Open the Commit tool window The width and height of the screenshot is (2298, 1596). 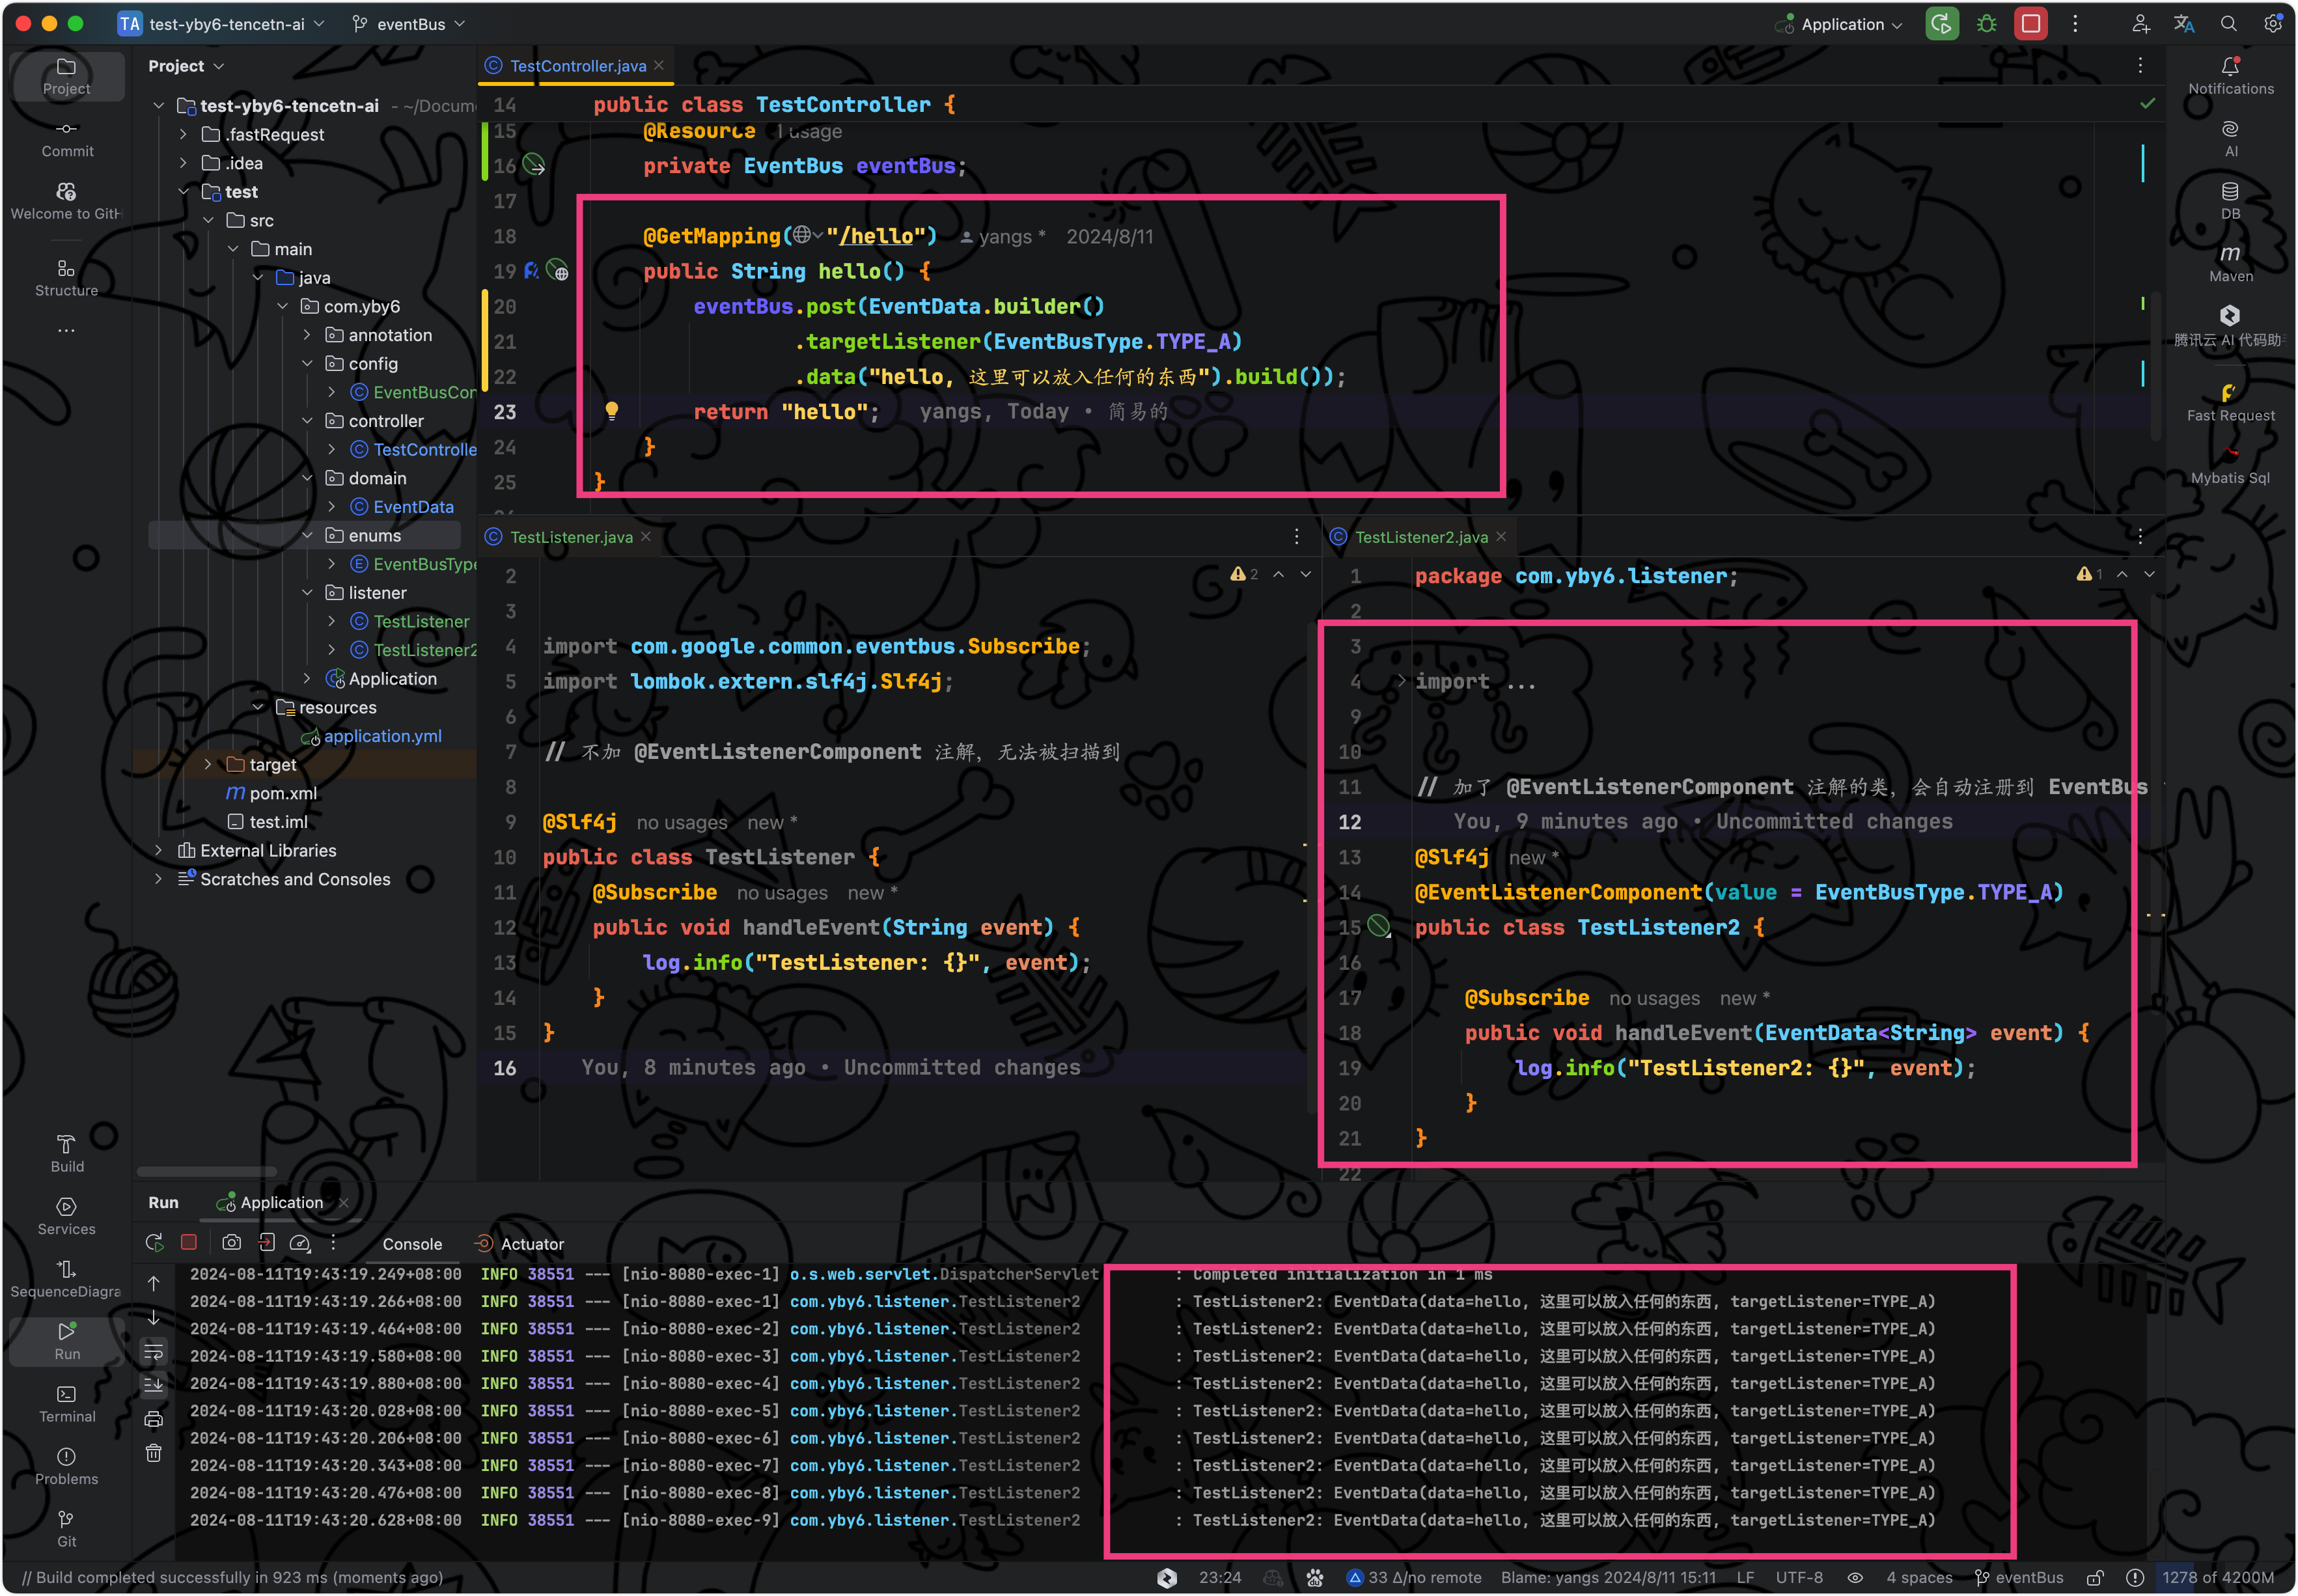pos(66,139)
